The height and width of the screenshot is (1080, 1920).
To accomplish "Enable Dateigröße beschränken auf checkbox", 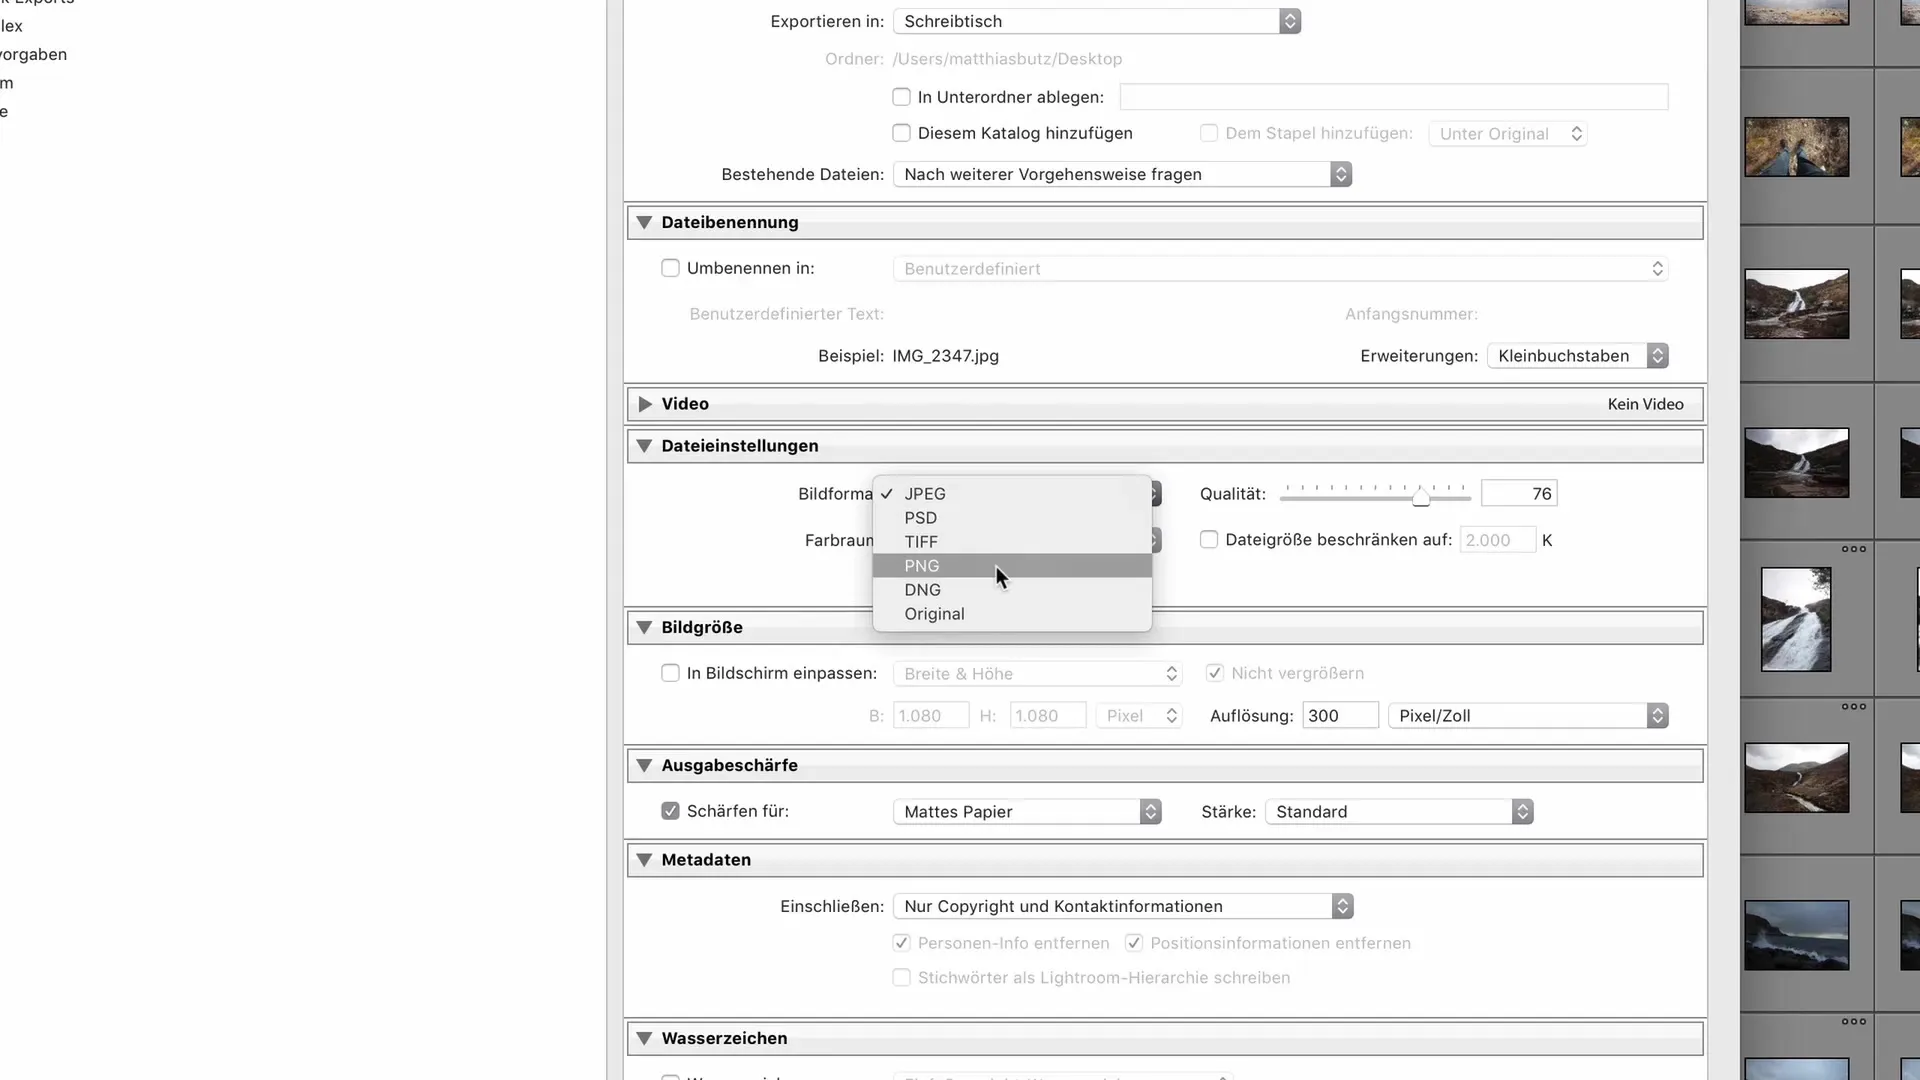I will (x=1209, y=540).
